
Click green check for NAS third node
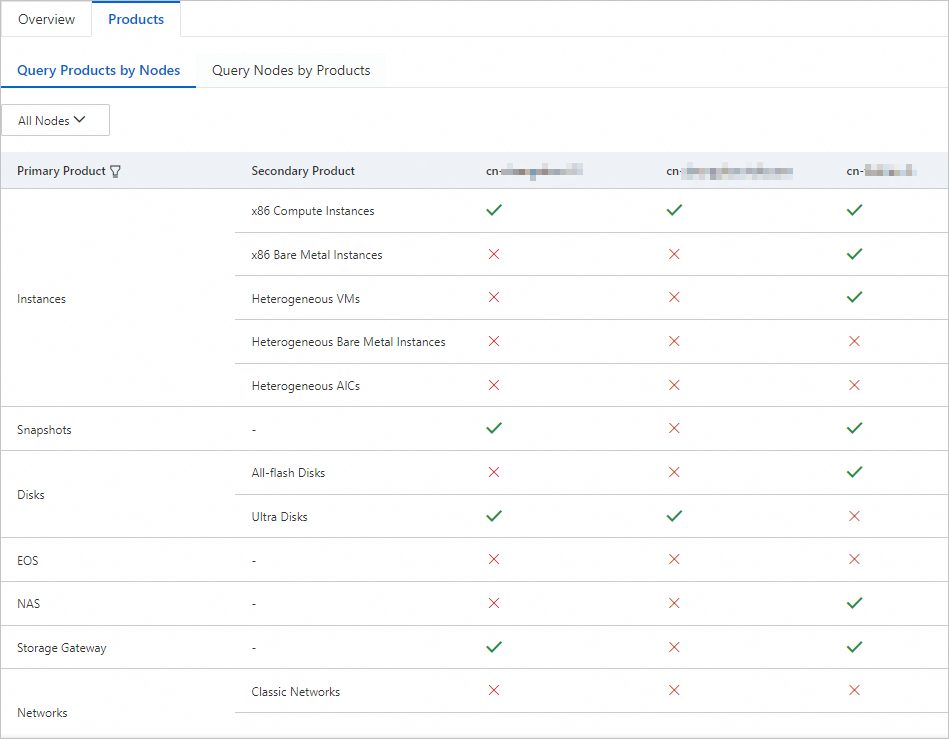point(854,603)
